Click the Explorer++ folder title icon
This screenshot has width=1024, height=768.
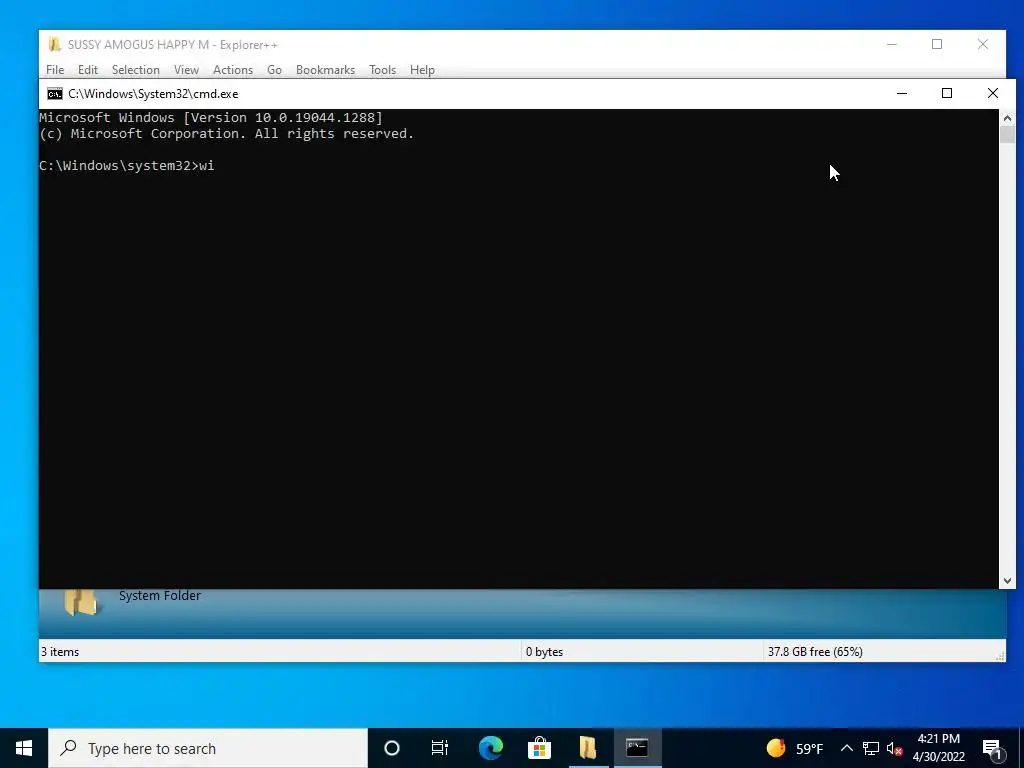coord(55,44)
